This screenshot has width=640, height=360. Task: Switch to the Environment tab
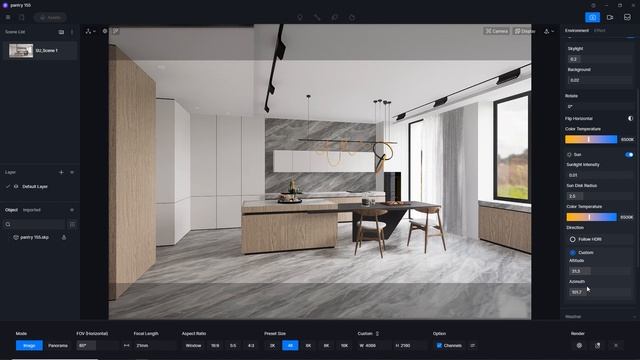coord(577,31)
